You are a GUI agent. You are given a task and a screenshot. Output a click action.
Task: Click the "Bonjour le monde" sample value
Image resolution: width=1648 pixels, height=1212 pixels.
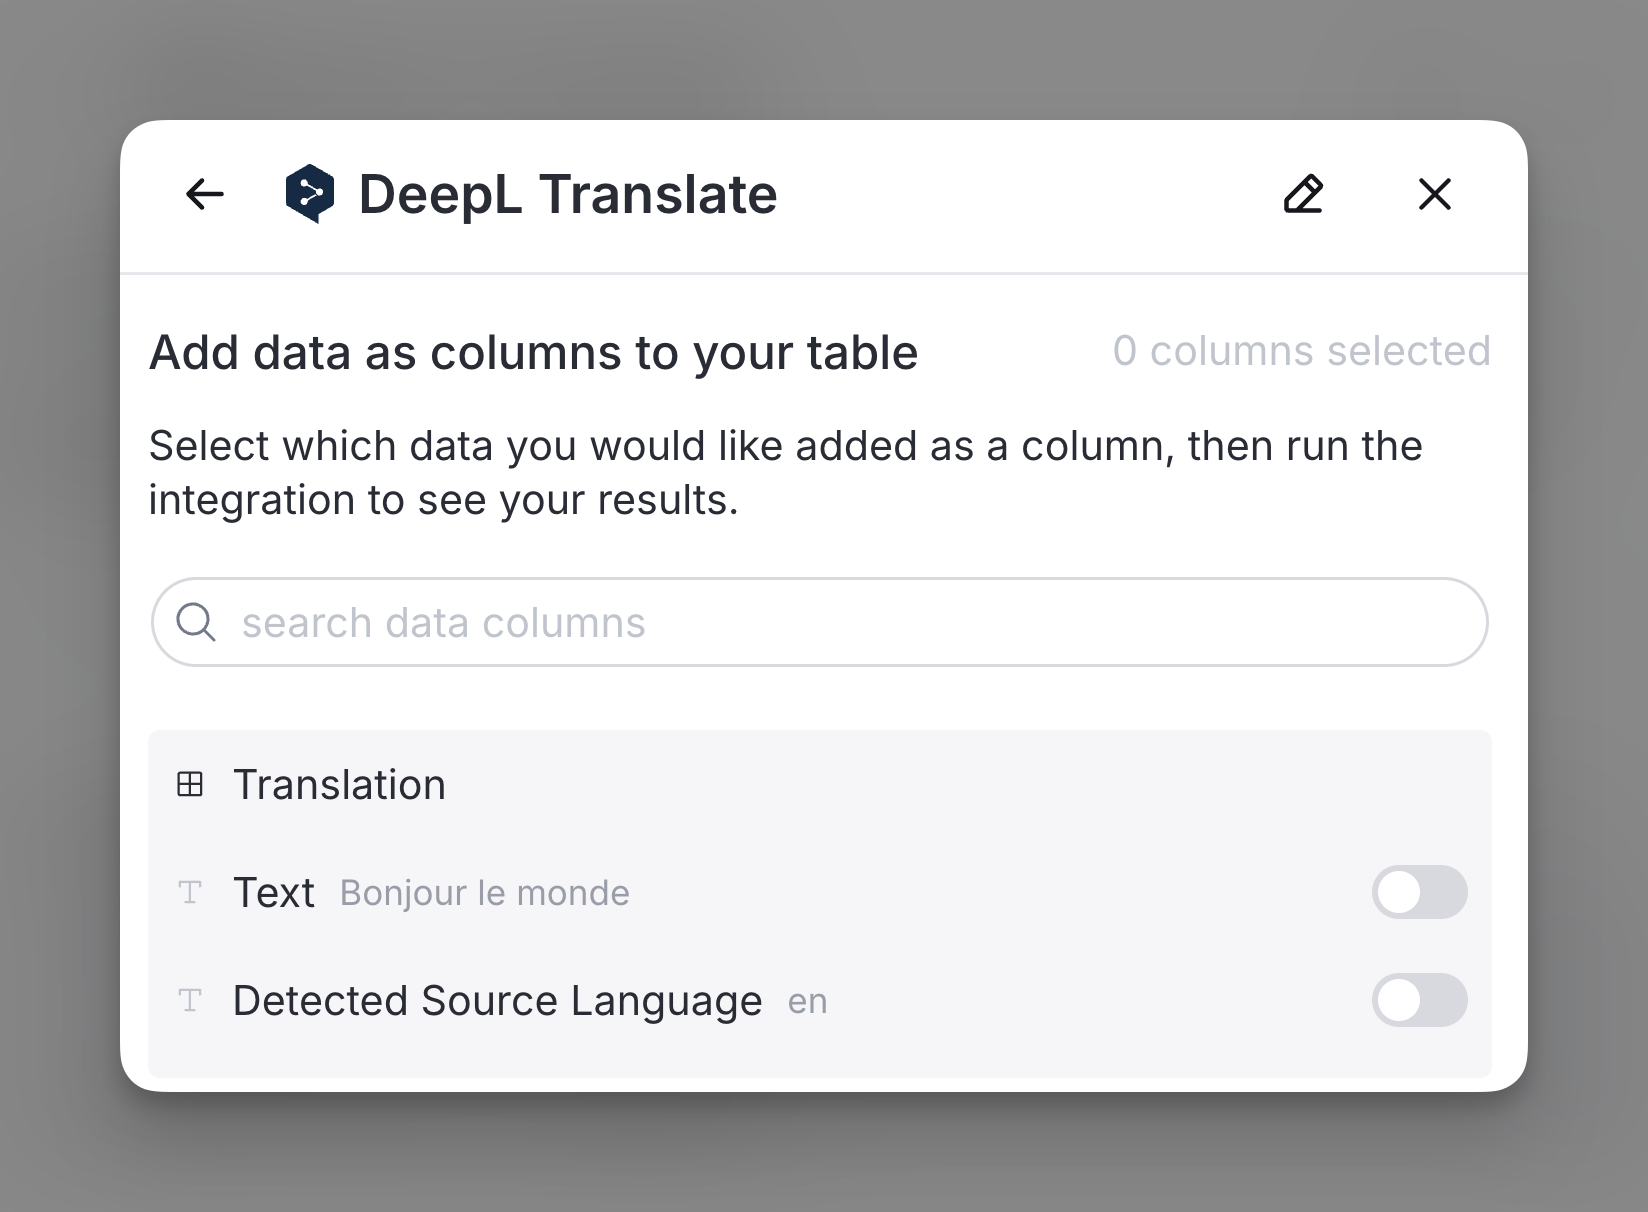[485, 893]
